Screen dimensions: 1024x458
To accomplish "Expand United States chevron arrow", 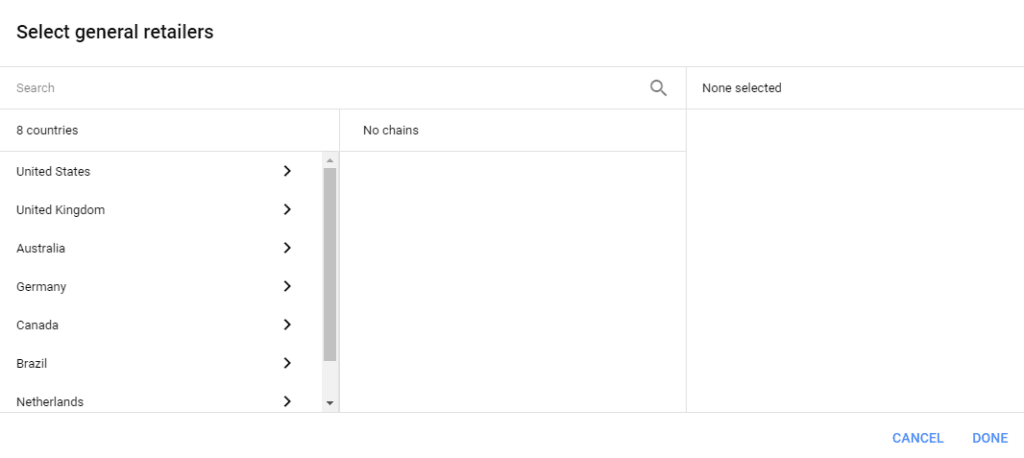I will pos(287,171).
